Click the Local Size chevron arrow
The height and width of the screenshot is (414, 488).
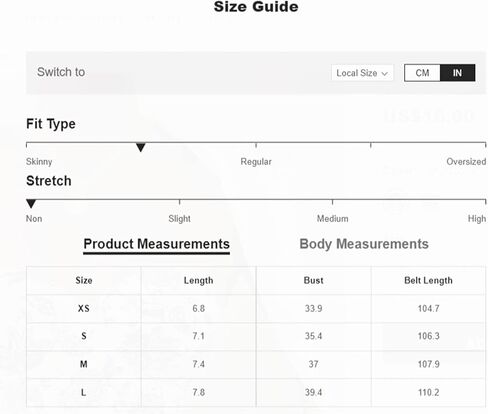[385, 73]
